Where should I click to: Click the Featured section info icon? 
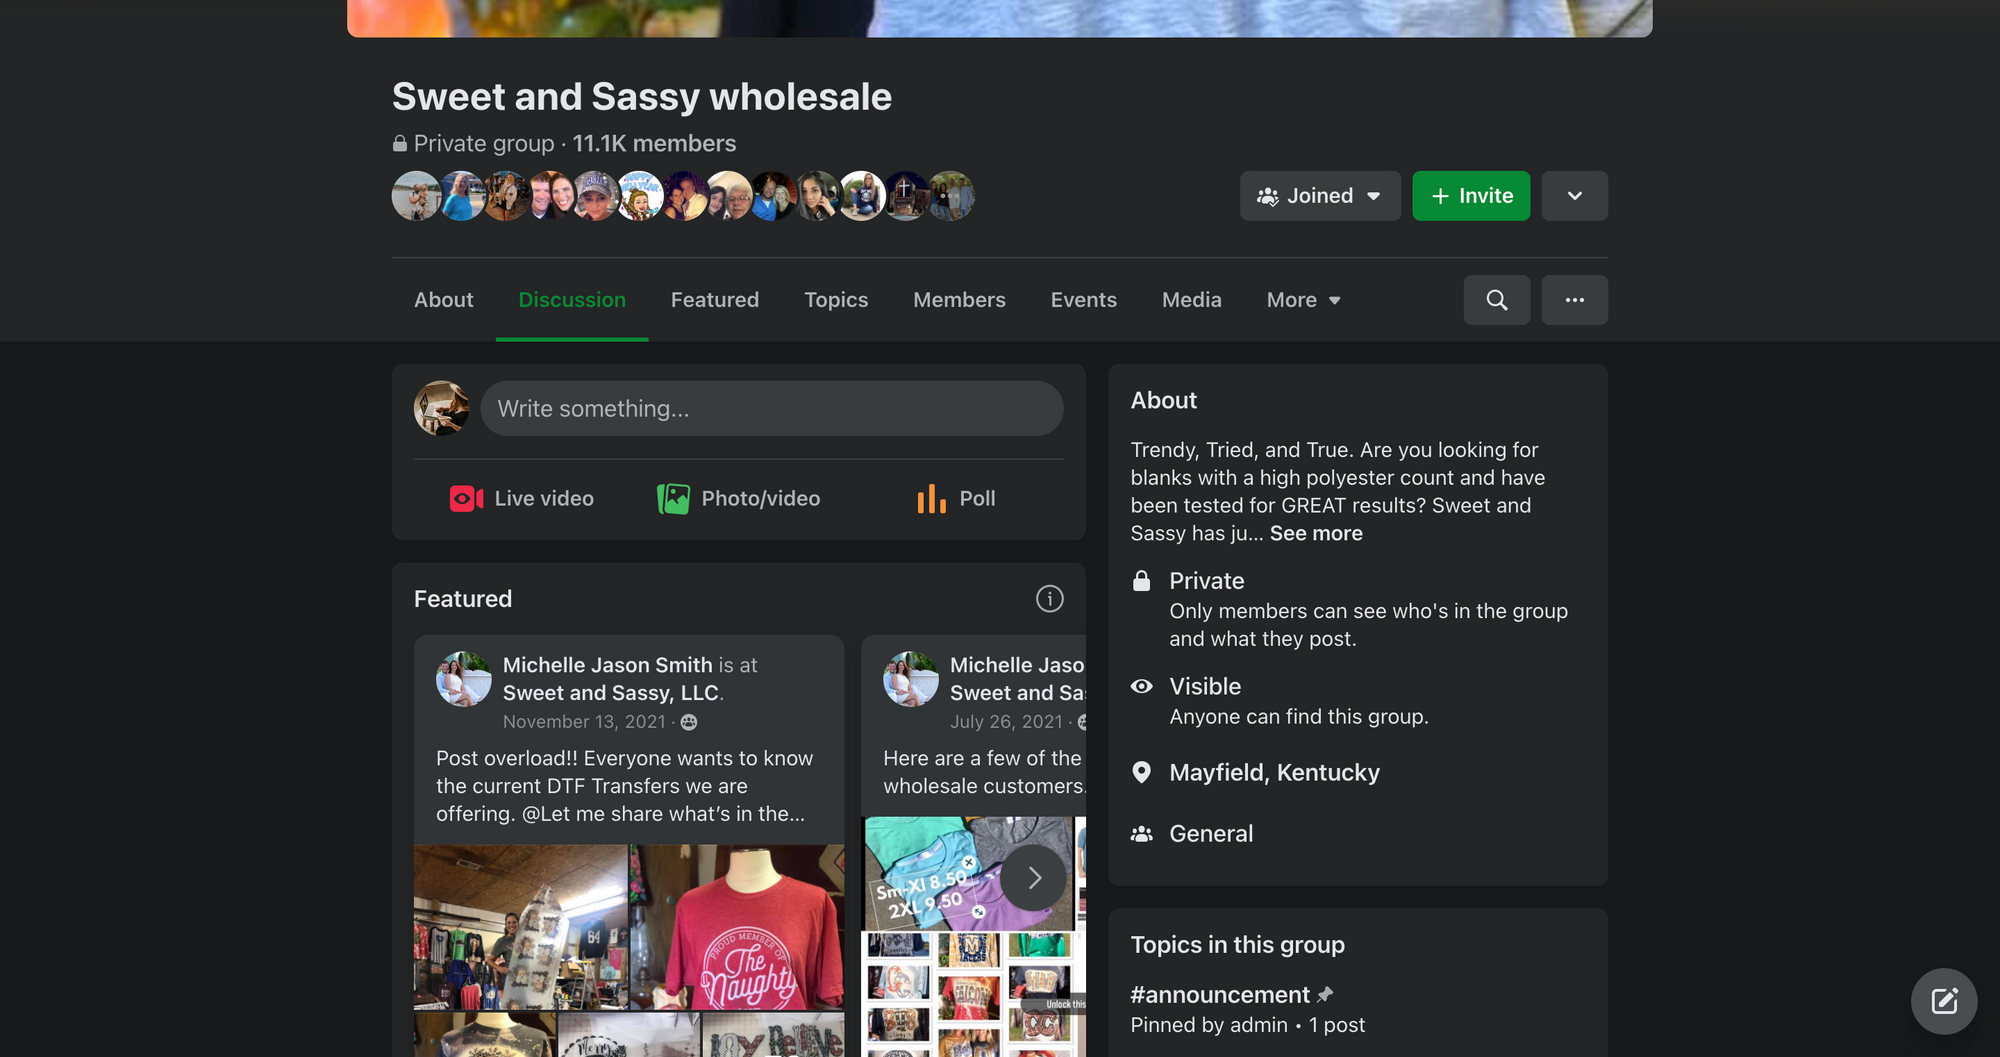pyautogui.click(x=1049, y=598)
